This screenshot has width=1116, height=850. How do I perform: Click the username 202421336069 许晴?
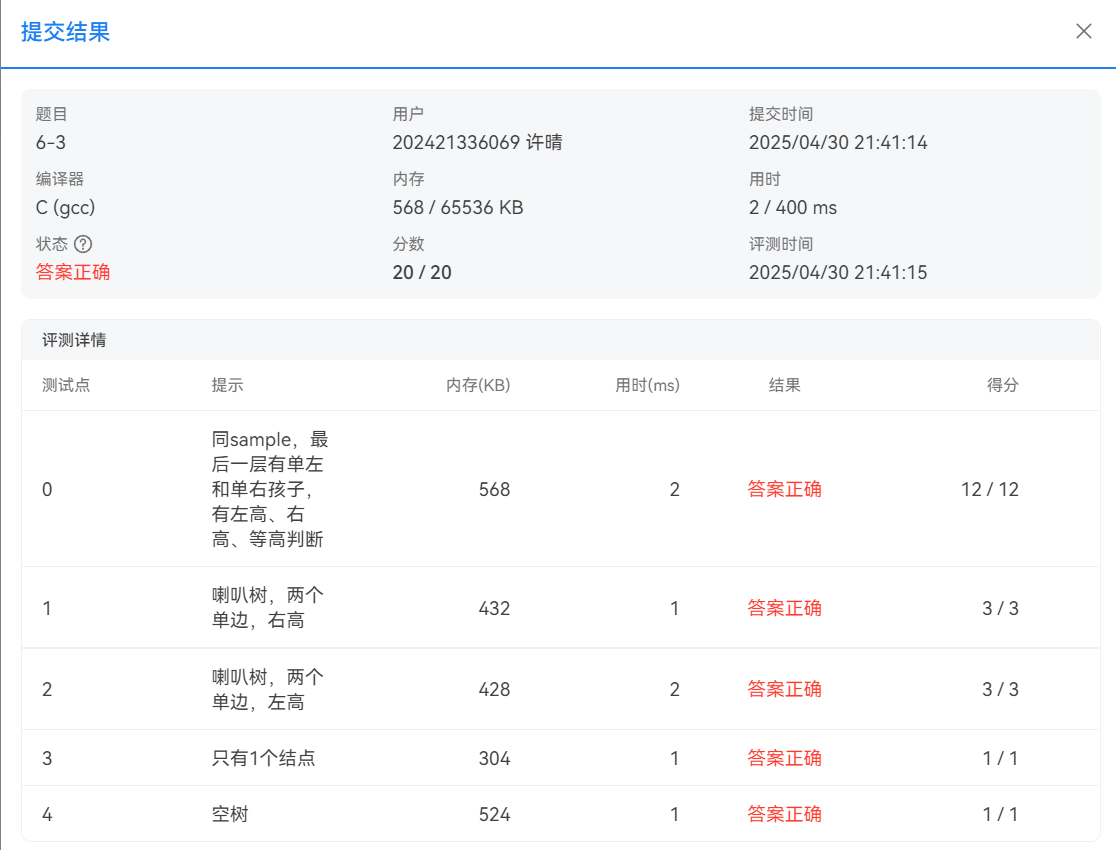click(477, 142)
